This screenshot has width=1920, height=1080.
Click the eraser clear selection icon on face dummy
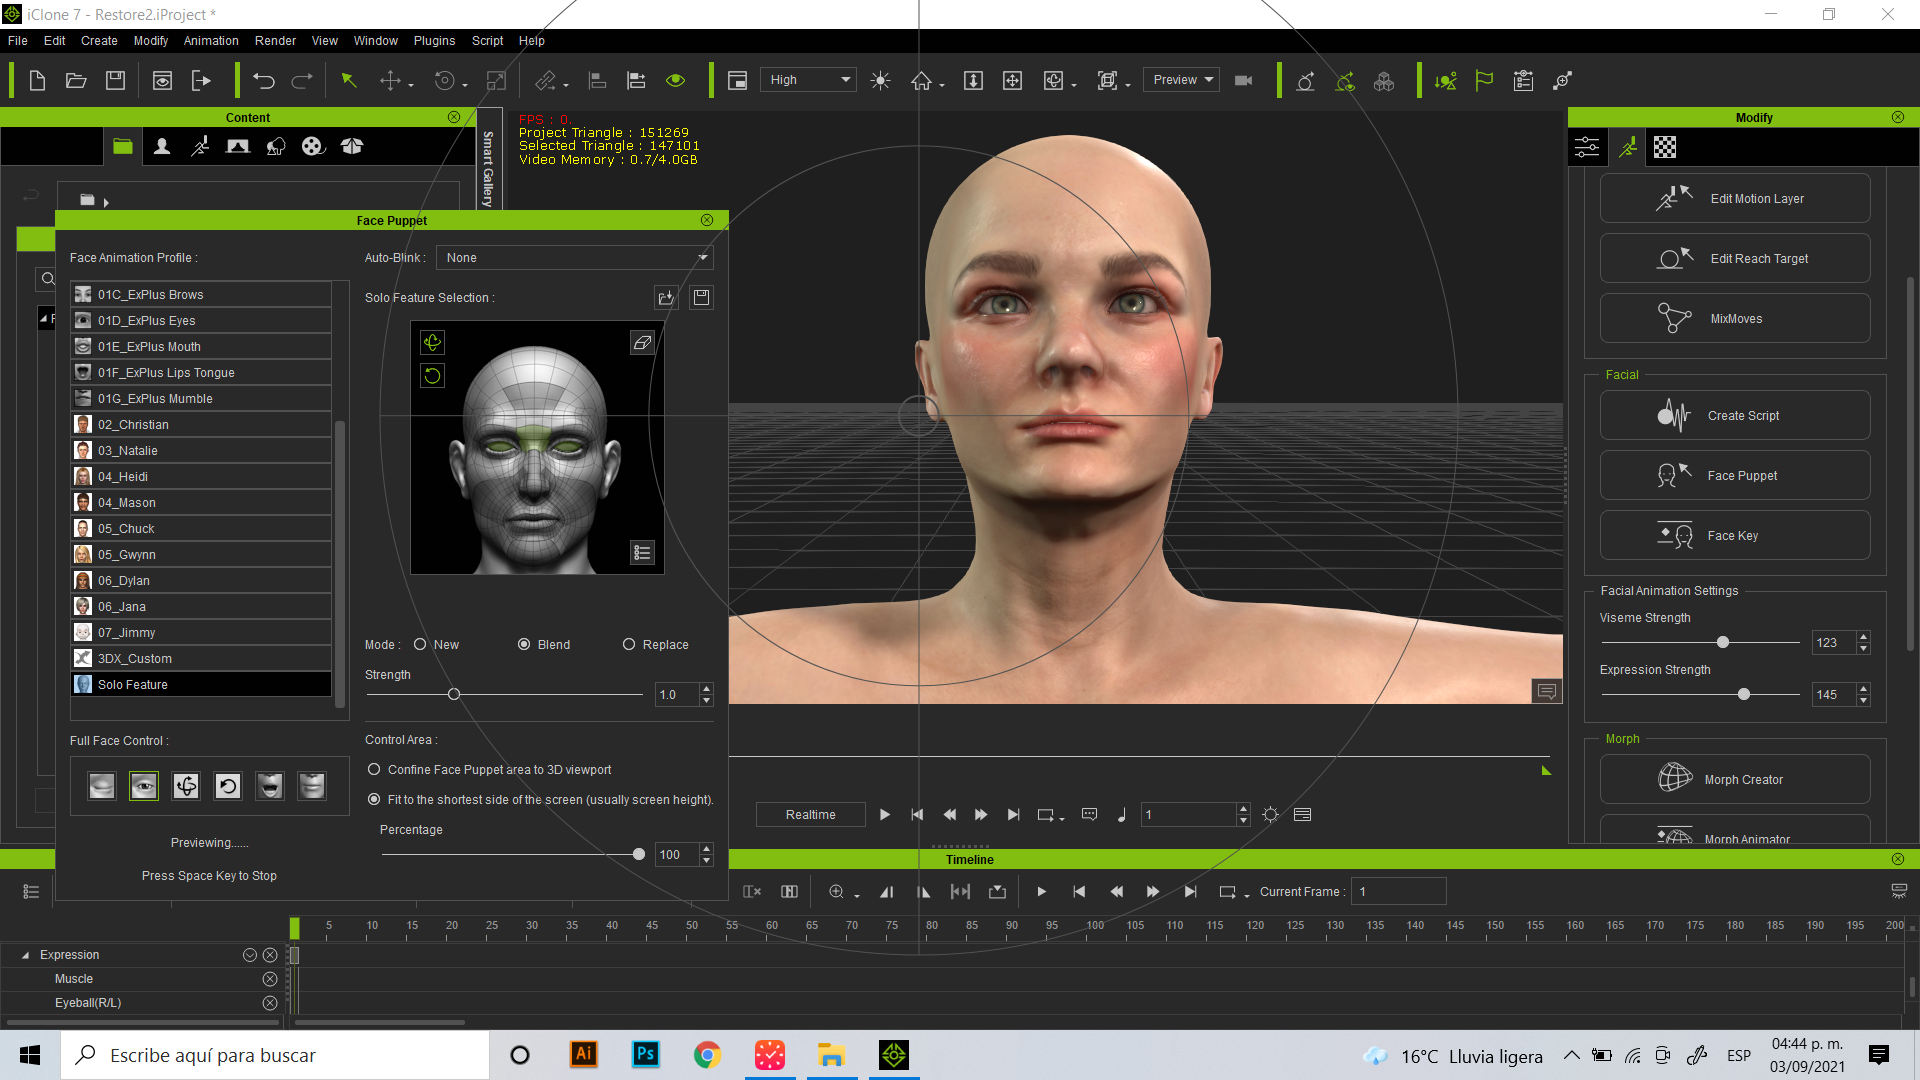click(642, 343)
